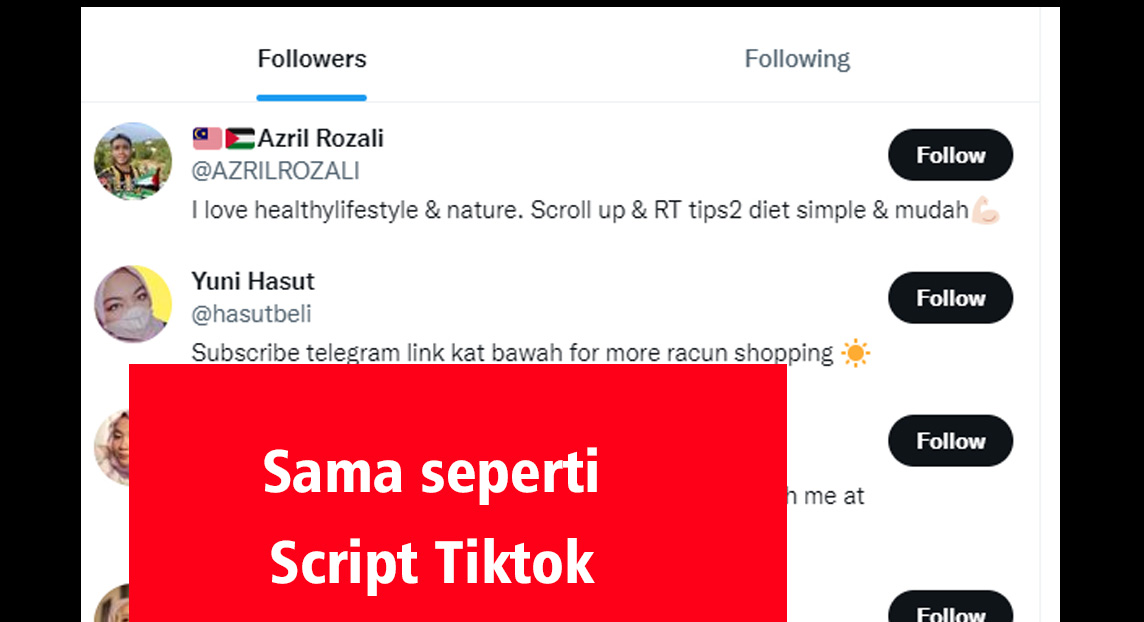Switch to the Followers tab

pos(312,58)
